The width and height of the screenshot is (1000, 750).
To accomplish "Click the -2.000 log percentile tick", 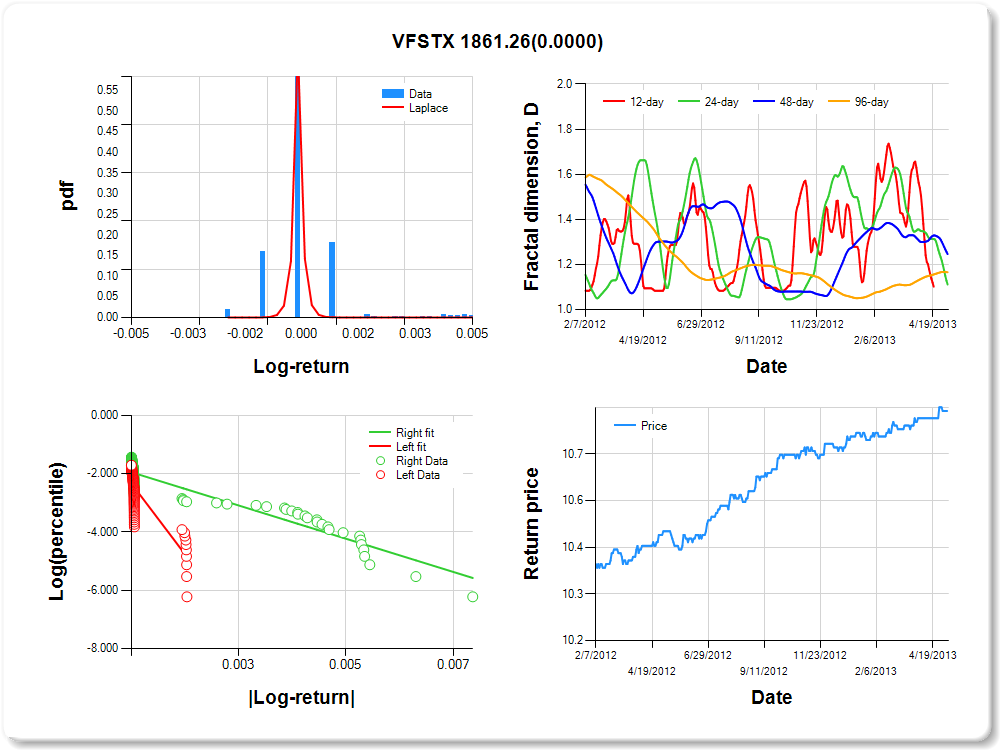I will point(102,473).
